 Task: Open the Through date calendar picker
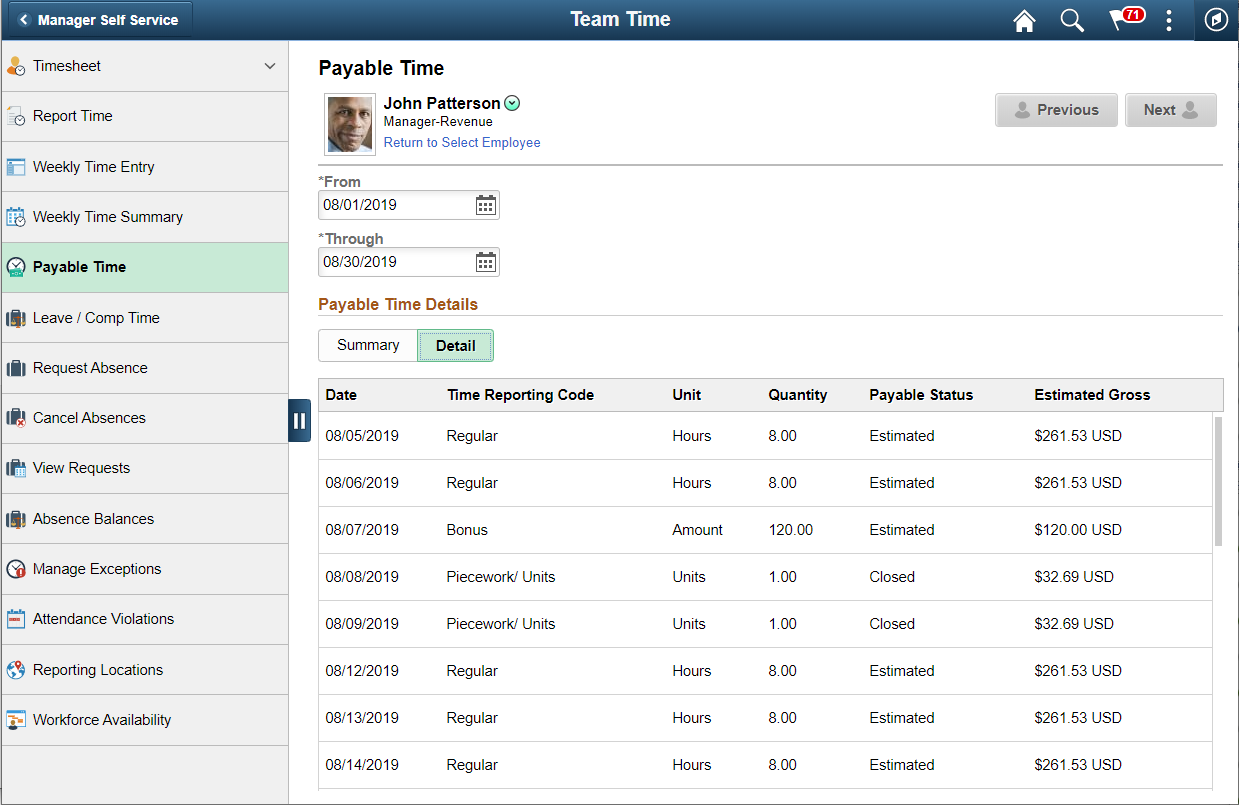[x=485, y=262]
